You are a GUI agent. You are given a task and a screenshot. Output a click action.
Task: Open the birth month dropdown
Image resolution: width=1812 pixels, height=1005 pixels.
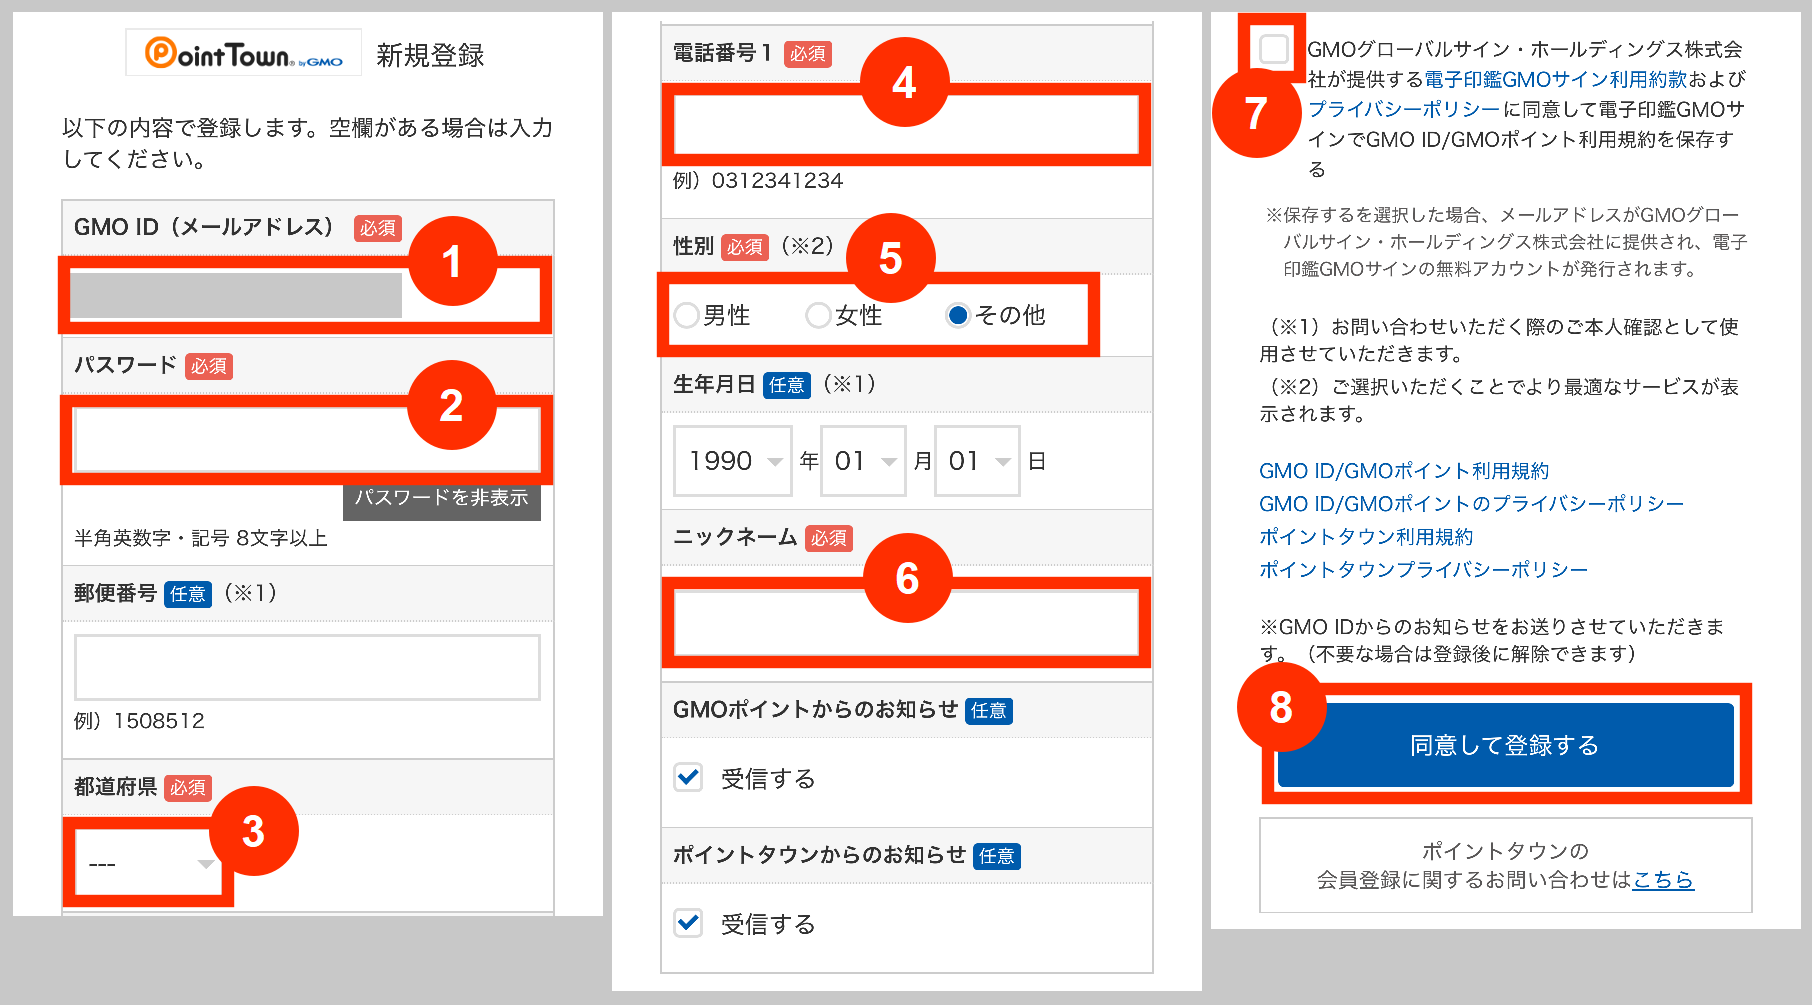[x=863, y=461]
